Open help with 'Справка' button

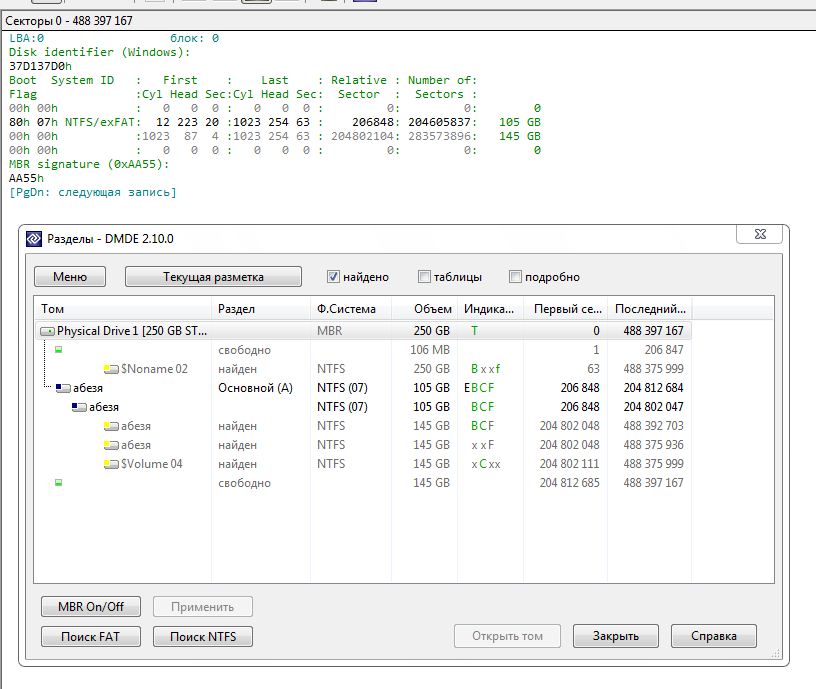pyautogui.click(x=713, y=636)
